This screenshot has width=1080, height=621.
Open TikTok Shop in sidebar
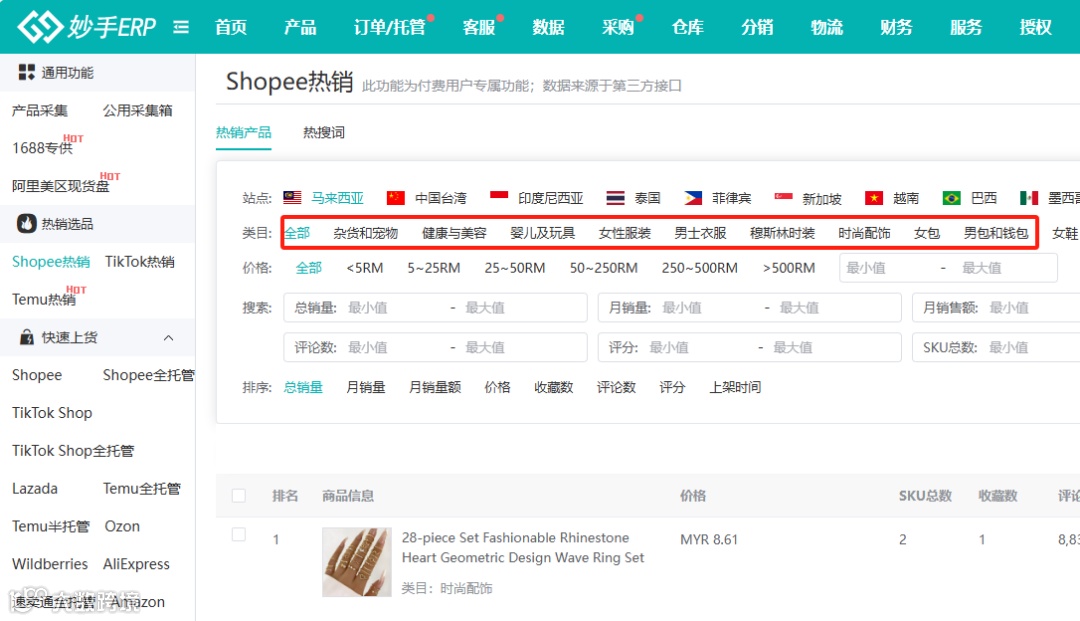coord(52,413)
